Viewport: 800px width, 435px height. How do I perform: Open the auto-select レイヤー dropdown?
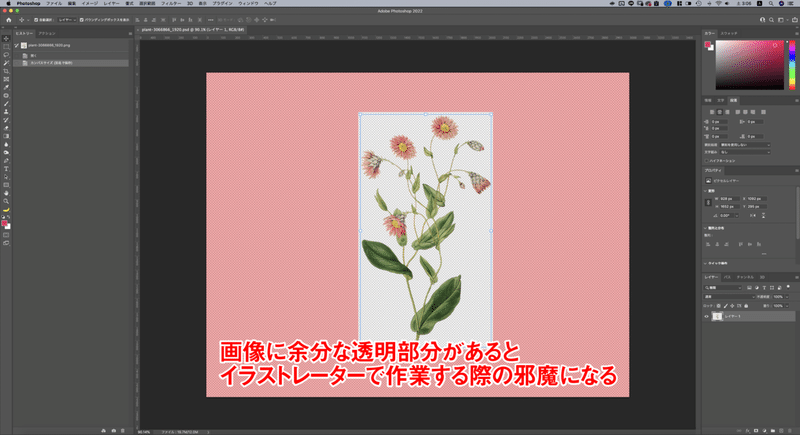[x=66, y=20]
